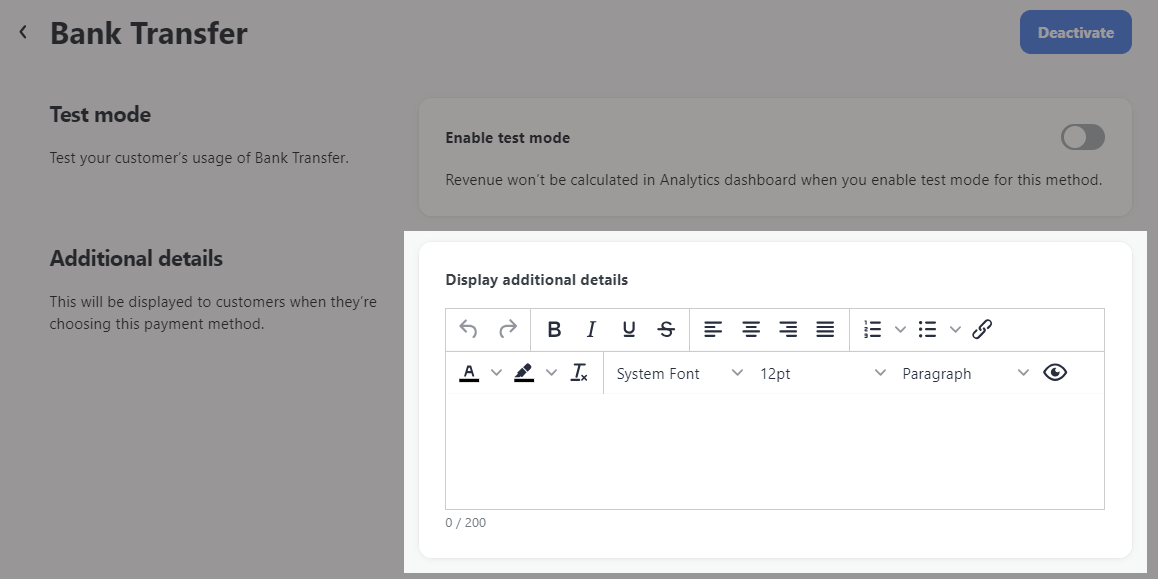Screen dimensions: 1158x579
Task: Toggle the eye preview icon
Action: tap(1055, 372)
